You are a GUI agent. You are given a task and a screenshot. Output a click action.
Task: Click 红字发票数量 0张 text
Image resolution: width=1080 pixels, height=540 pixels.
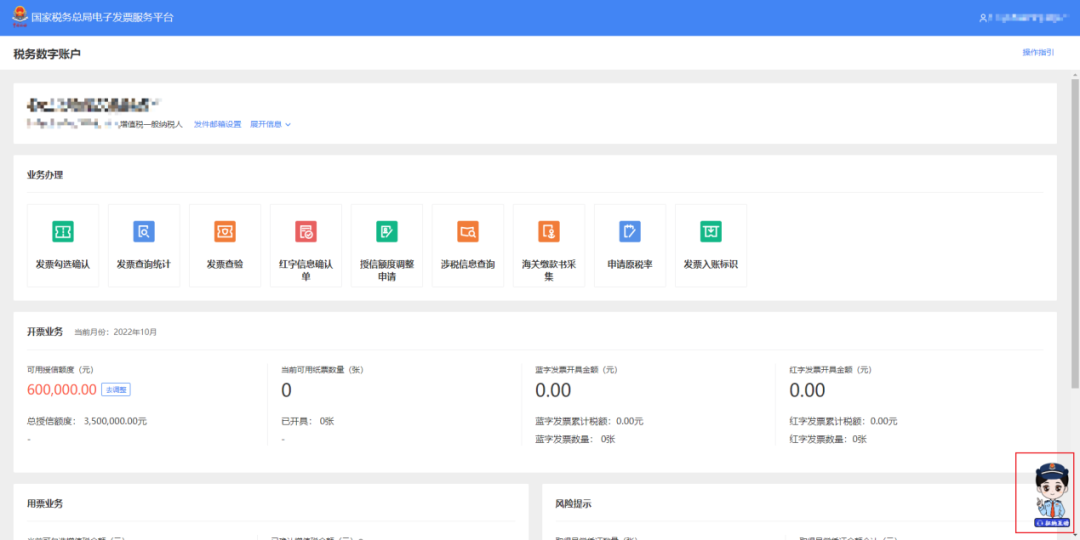829,439
